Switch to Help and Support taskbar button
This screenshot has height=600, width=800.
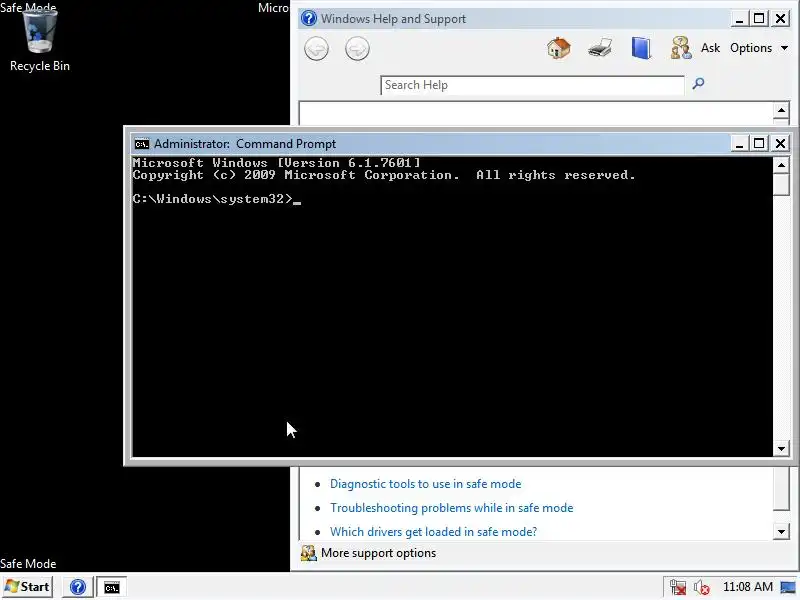[x=78, y=587]
